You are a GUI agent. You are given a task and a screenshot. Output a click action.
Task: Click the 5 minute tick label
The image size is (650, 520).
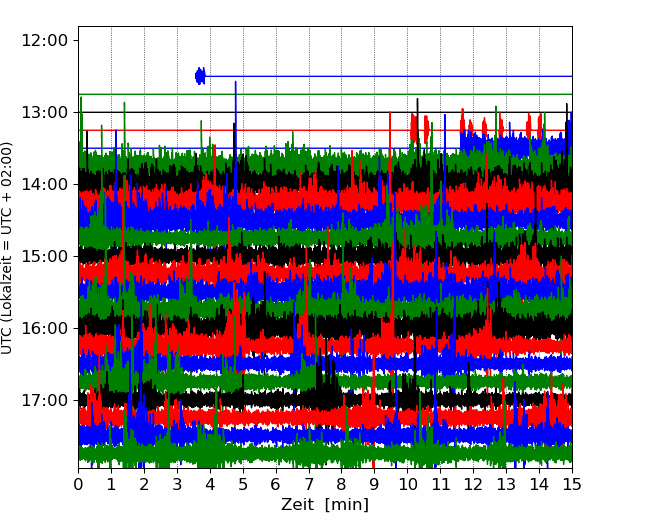[x=243, y=484]
